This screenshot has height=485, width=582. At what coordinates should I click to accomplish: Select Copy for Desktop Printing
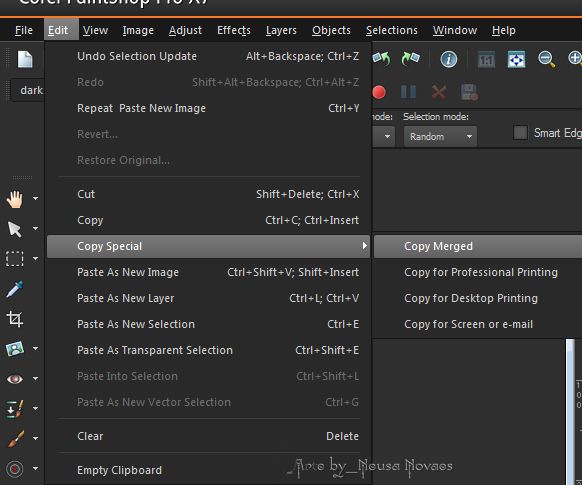pos(478,298)
